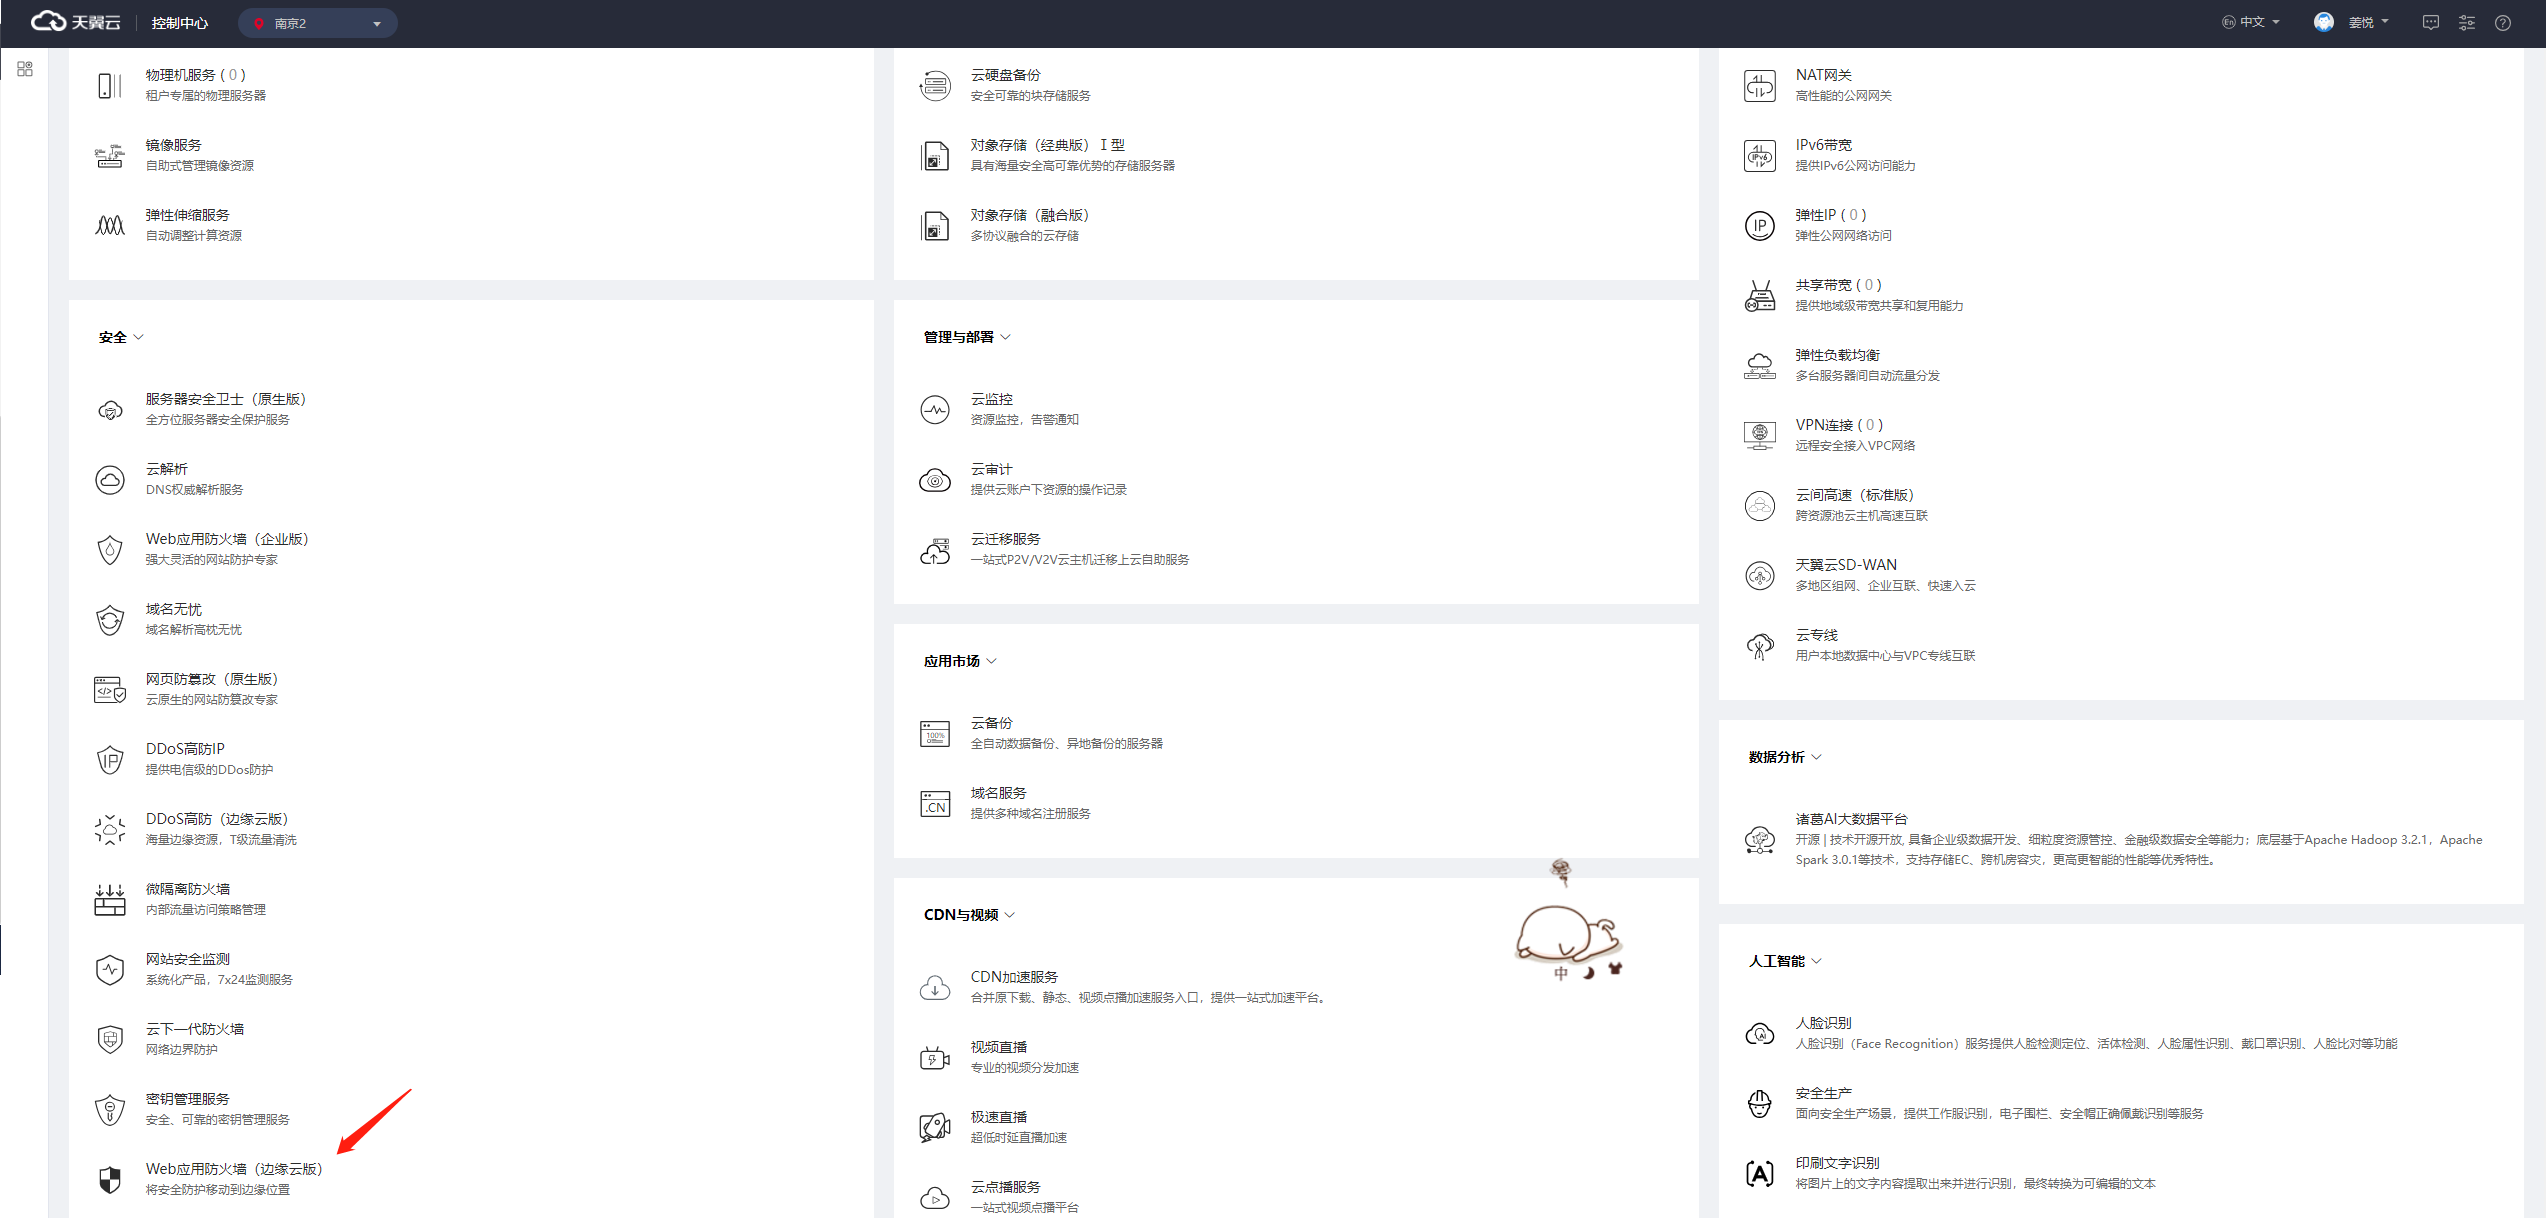Click the 弹性IP circle icon
The height and width of the screenshot is (1218, 2546).
tap(1760, 225)
